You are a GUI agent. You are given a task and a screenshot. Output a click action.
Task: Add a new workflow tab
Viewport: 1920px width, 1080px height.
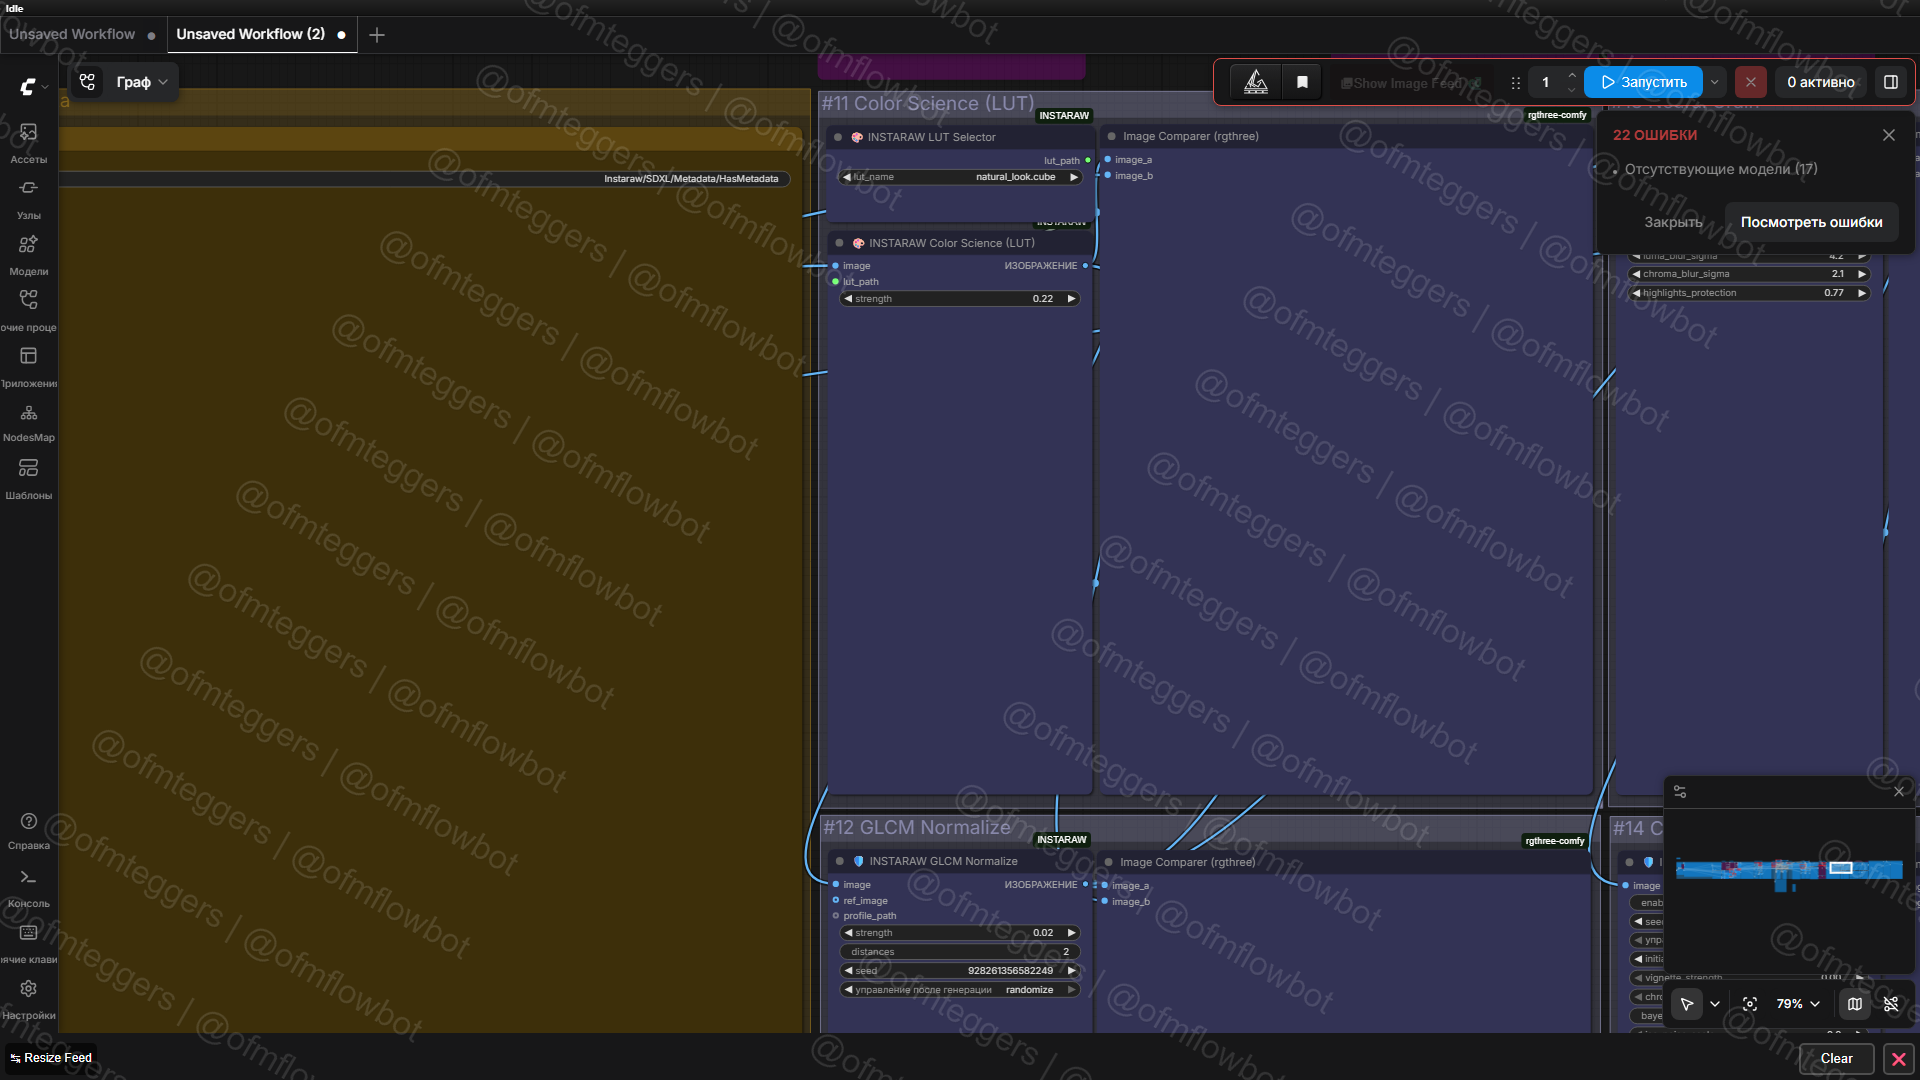[x=377, y=35]
